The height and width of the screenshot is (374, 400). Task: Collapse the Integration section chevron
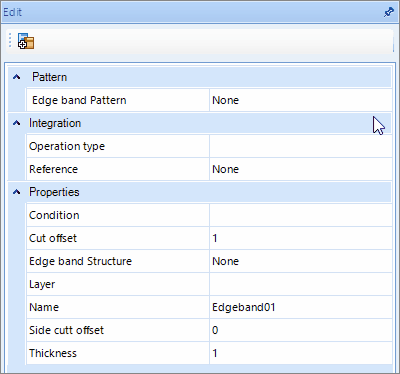[16, 123]
